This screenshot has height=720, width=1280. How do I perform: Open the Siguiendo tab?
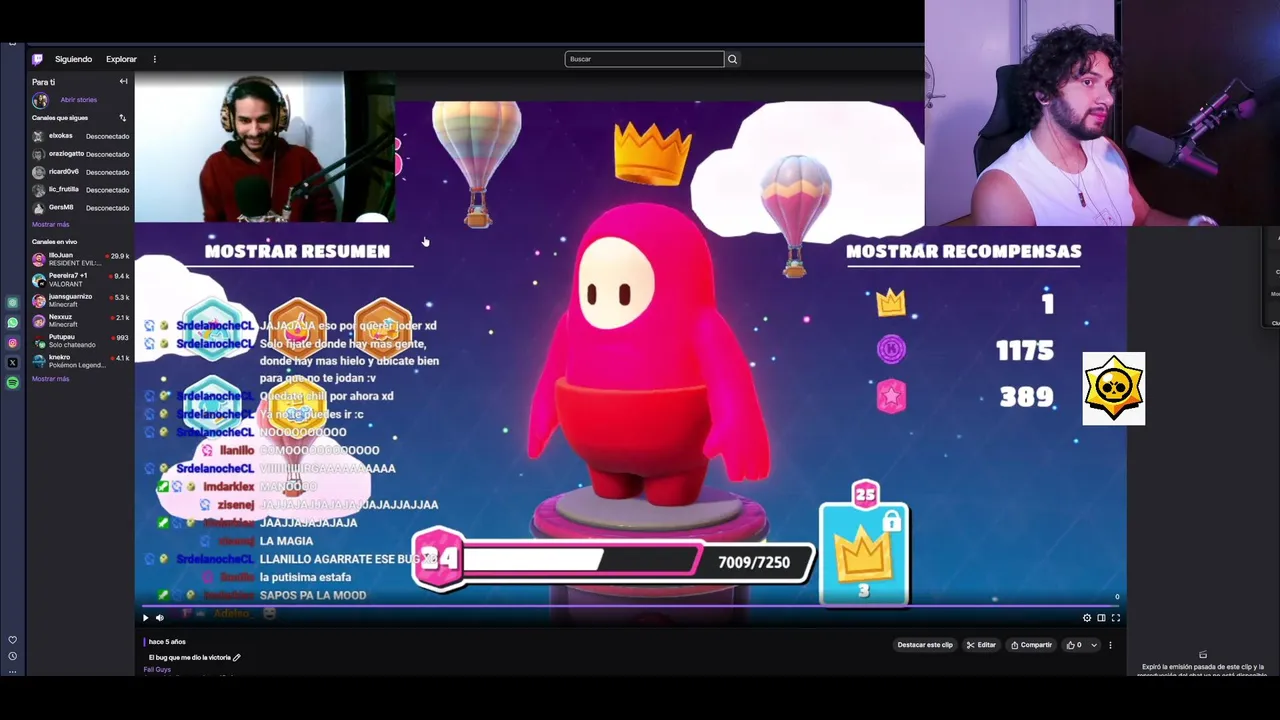73,59
